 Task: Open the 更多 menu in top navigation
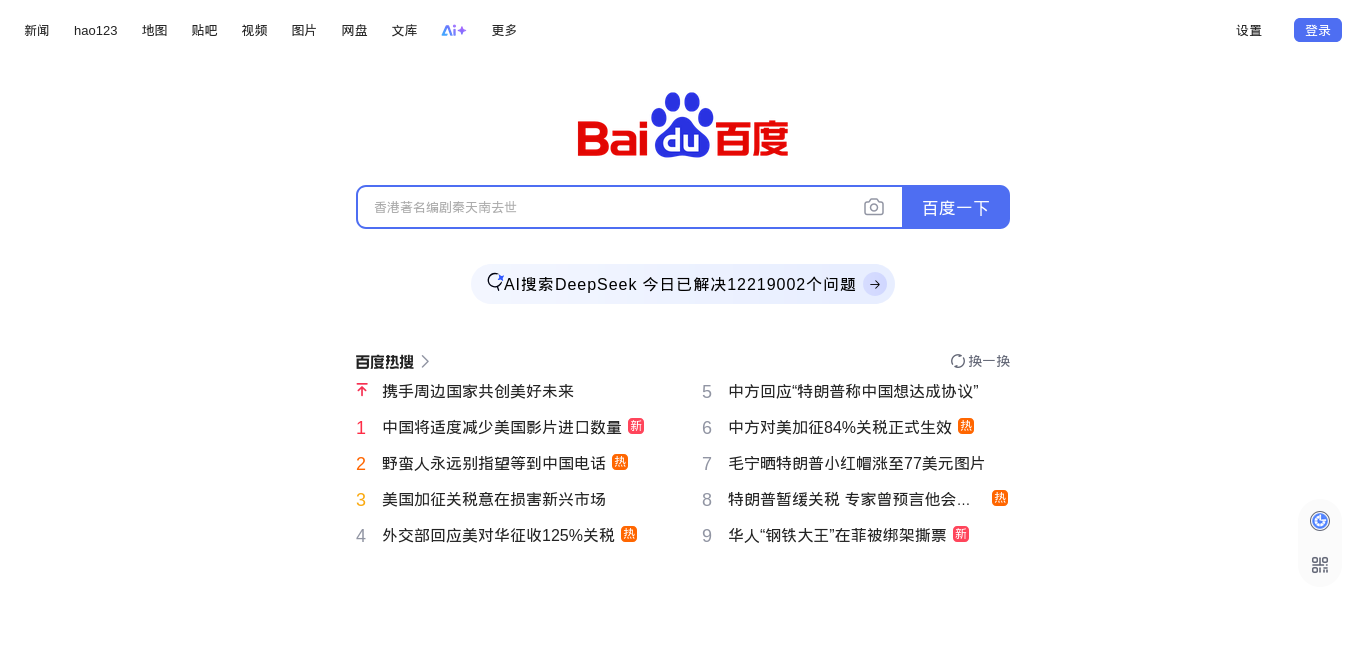click(x=504, y=30)
